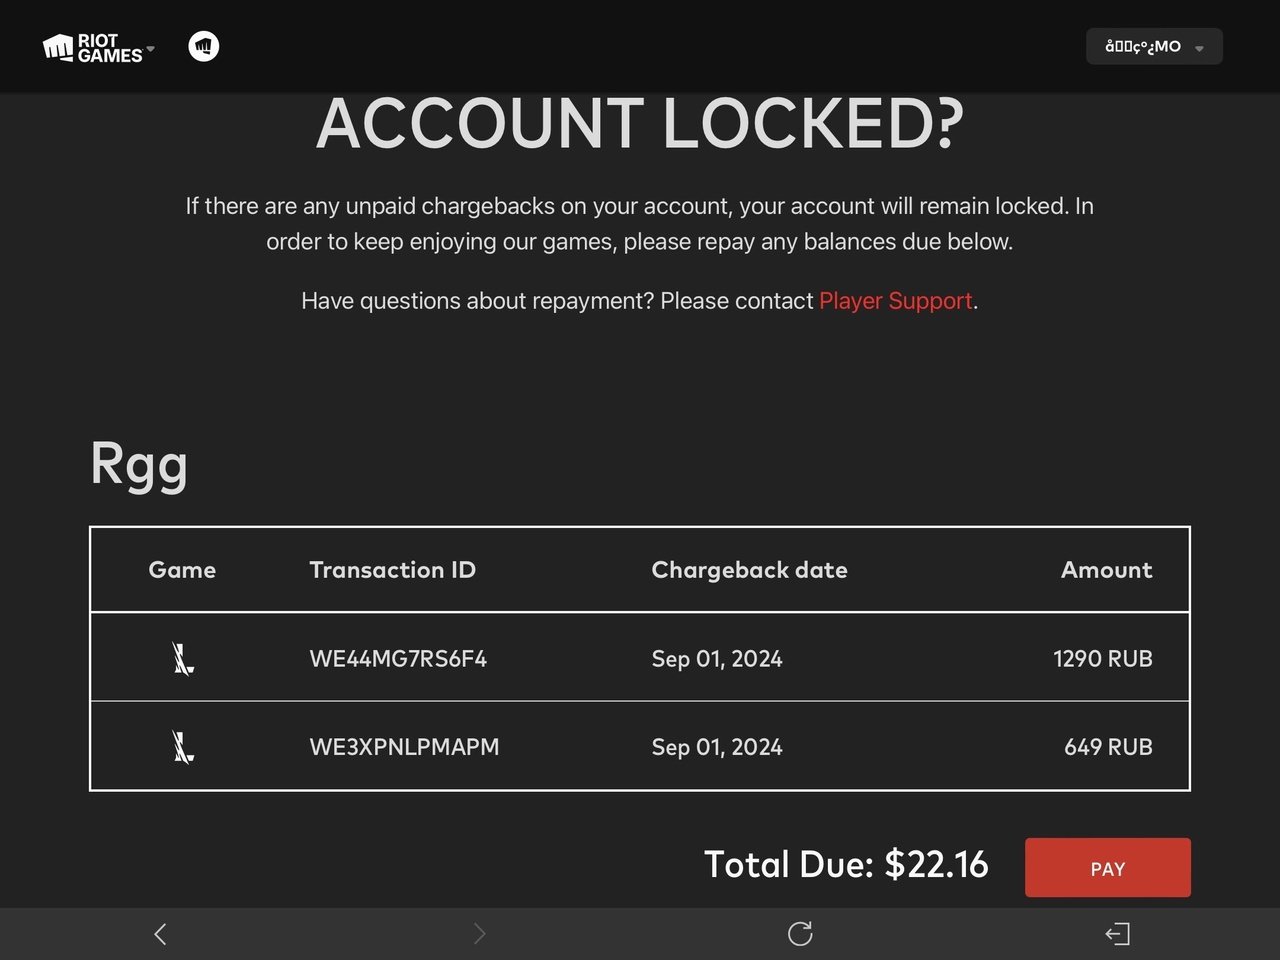Click the game icon in the 649 RUB row

[x=182, y=747]
